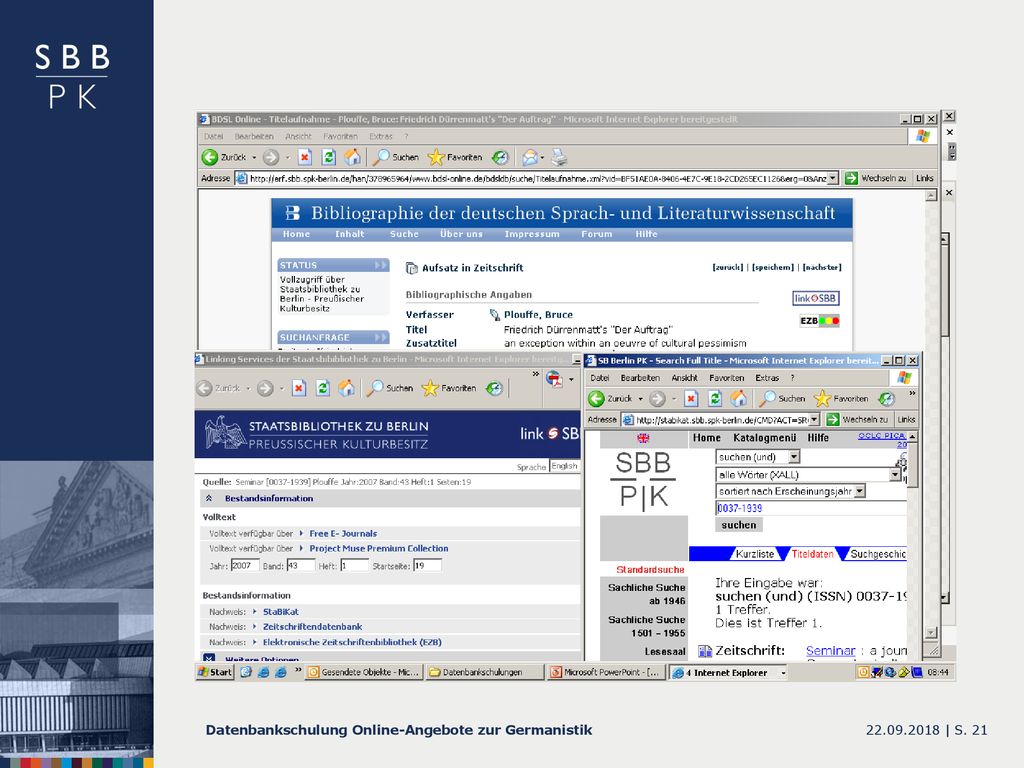The width and height of the screenshot is (1024, 768).
Task: Open Project Muse Premium Collection link
Action: tap(379, 549)
